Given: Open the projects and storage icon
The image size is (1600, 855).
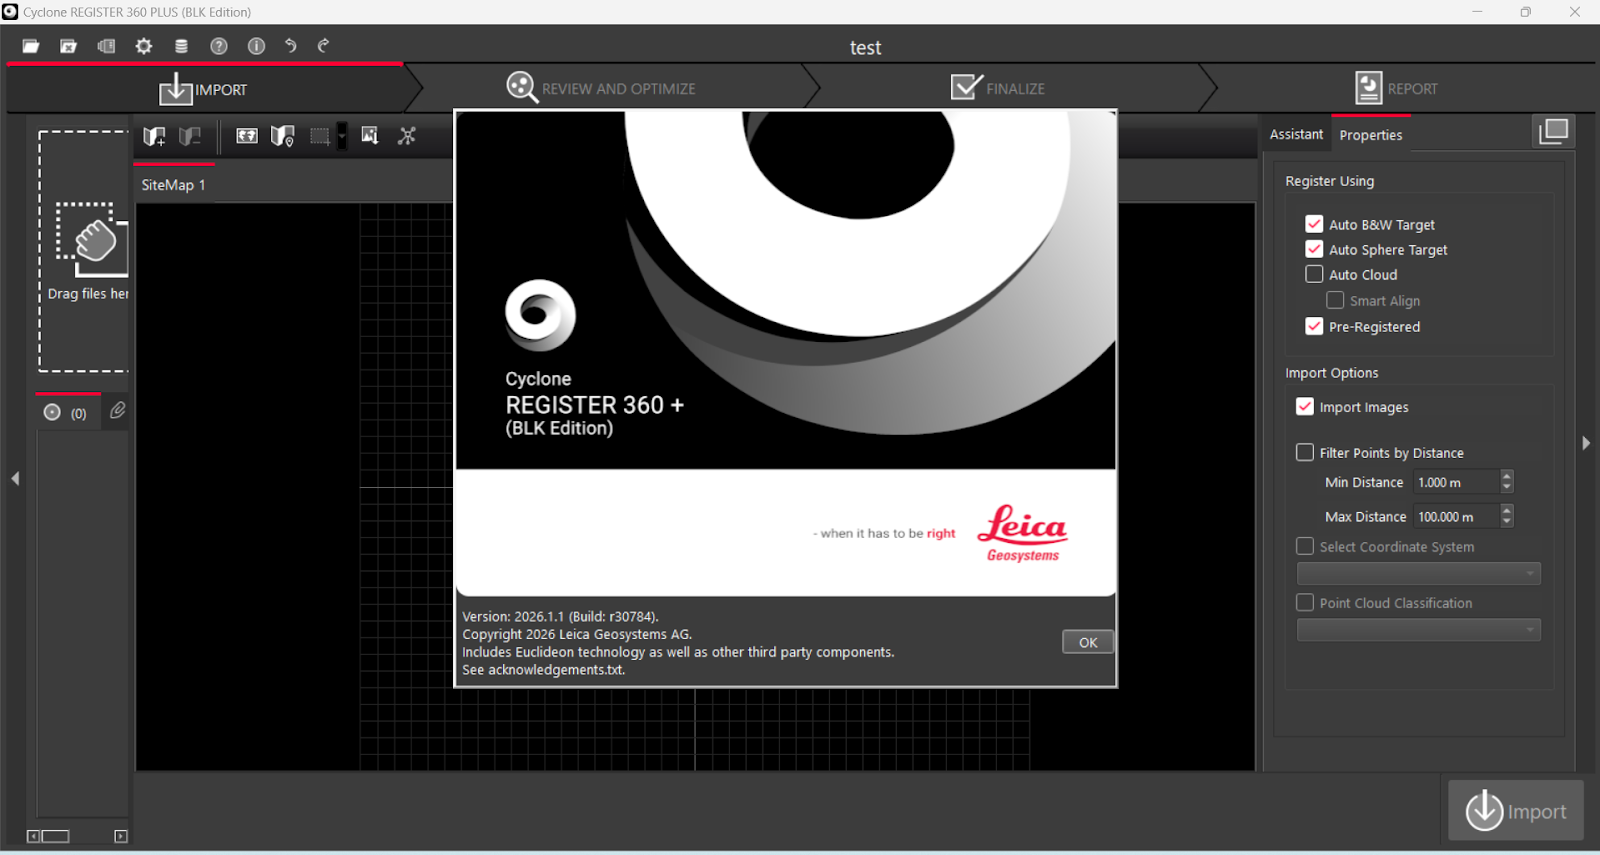Looking at the screenshot, I should tap(106, 46).
